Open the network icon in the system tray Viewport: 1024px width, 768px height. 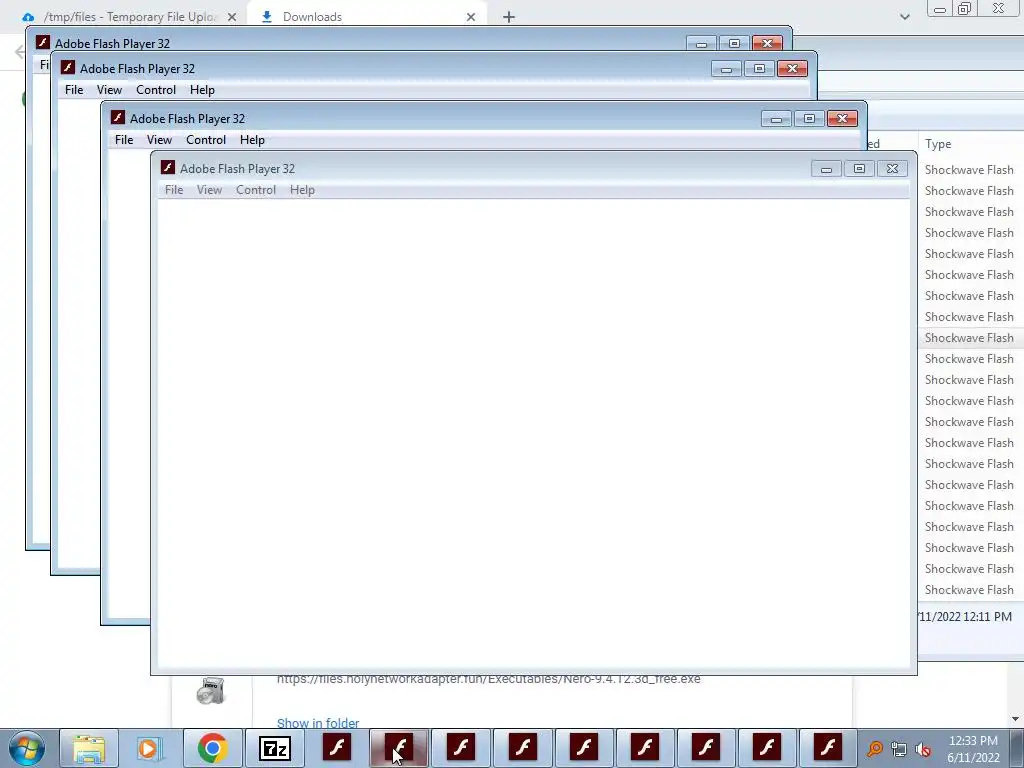pos(899,749)
